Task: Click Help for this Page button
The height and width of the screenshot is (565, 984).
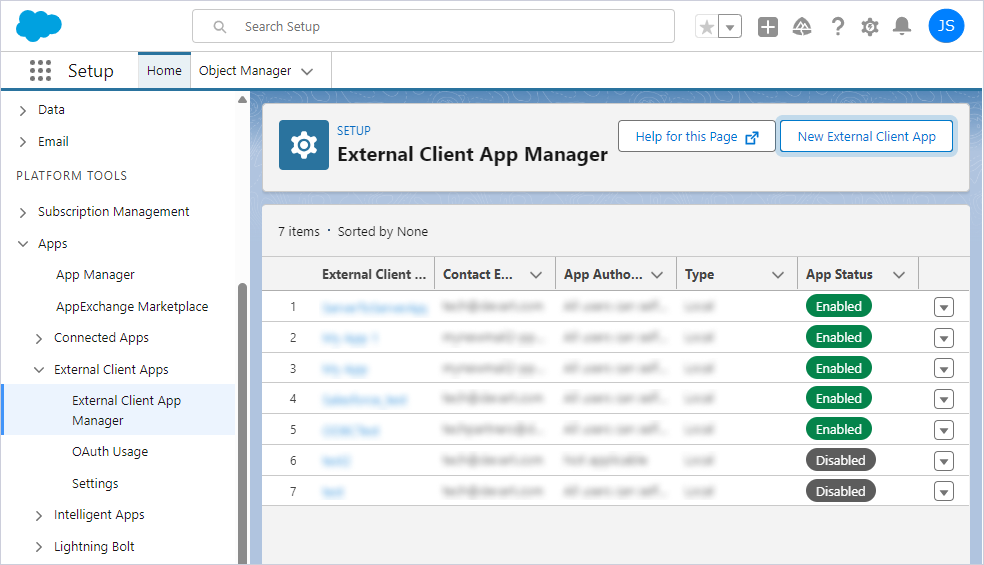Action: pos(697,136)
